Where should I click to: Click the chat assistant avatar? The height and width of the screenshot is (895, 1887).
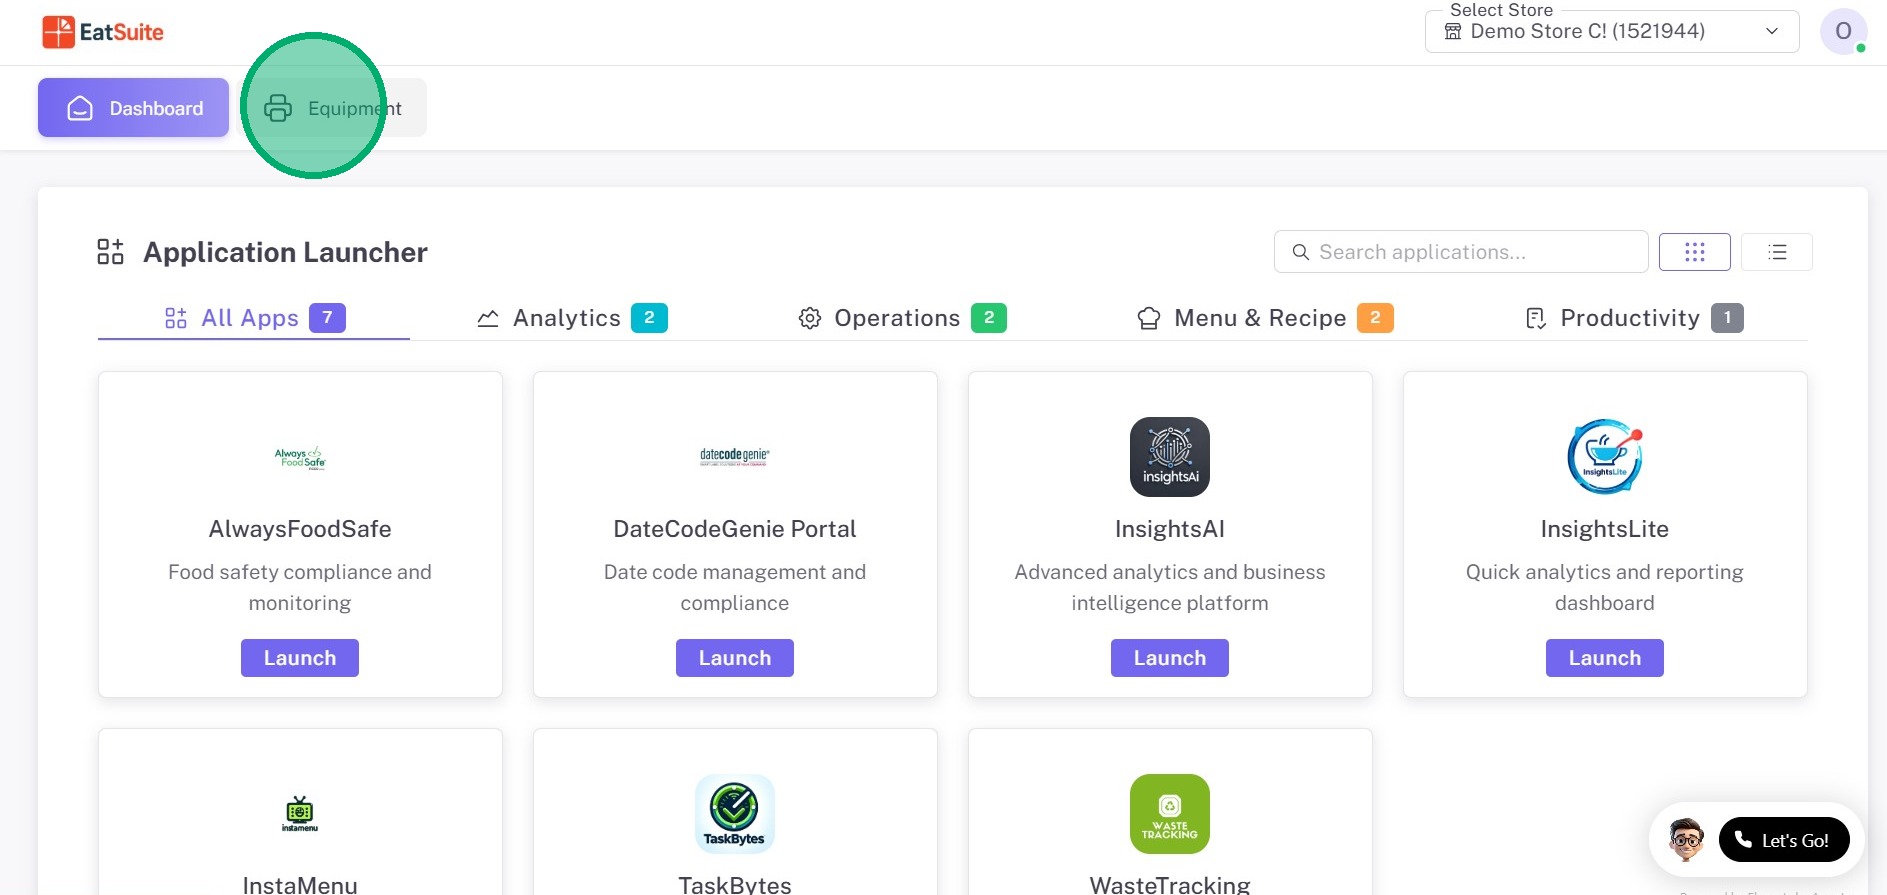(x=1686, y=839)
